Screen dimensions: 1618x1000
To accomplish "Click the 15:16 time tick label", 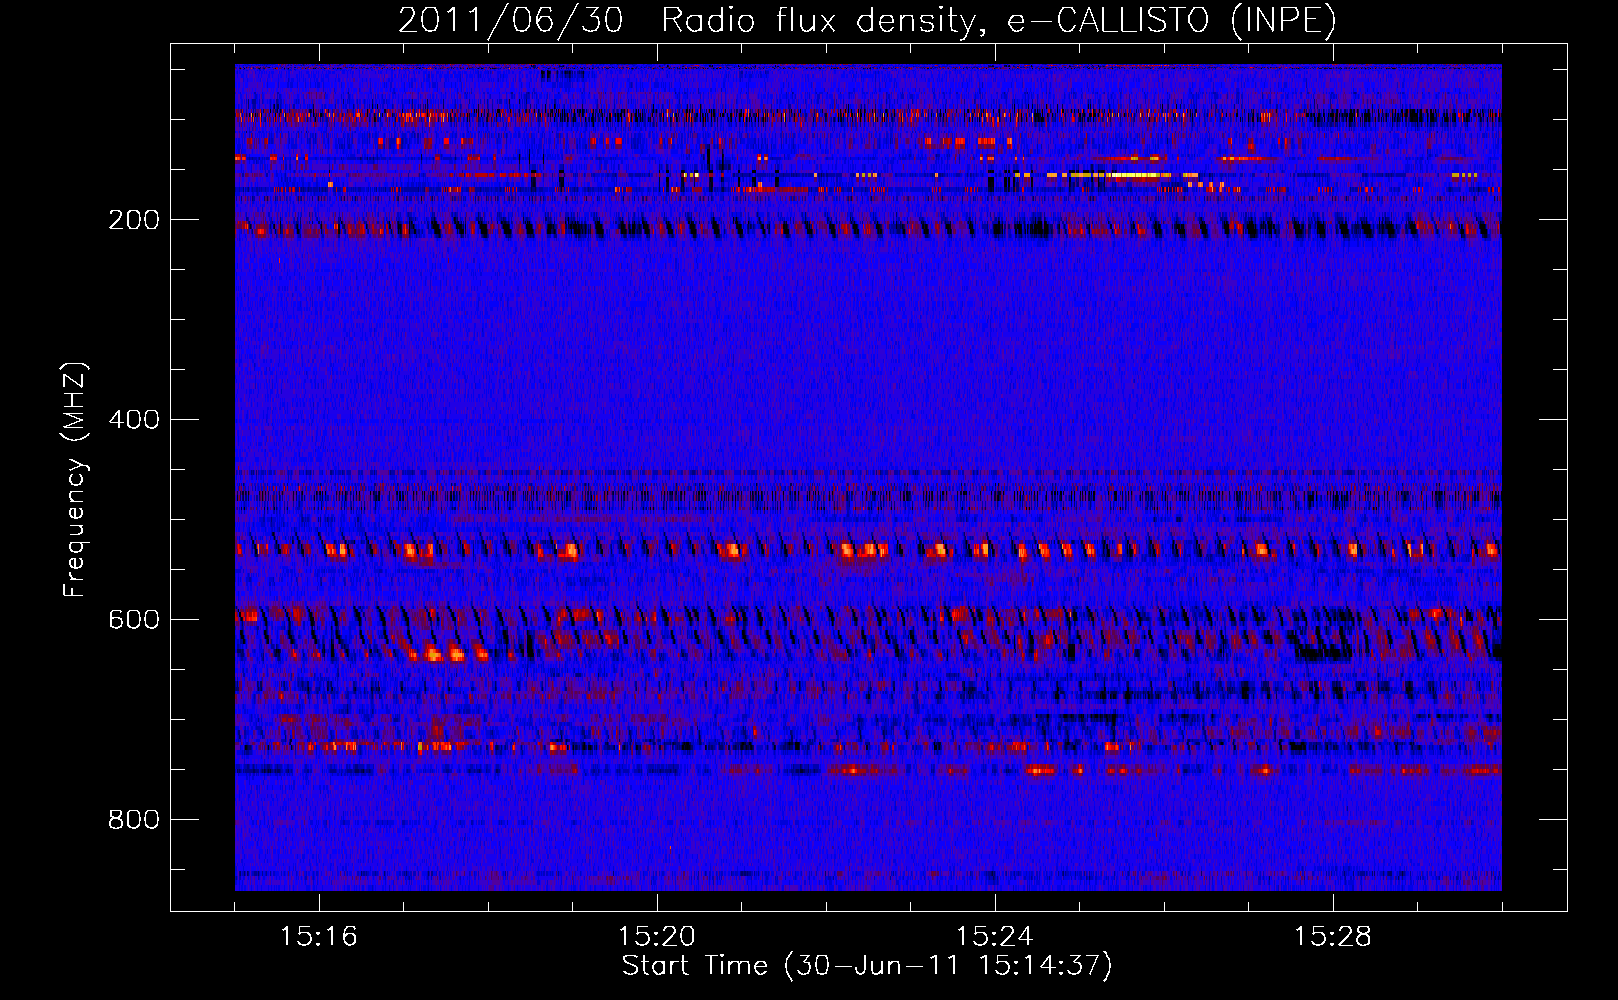I will pyautogui.click(x=319, y=937).
